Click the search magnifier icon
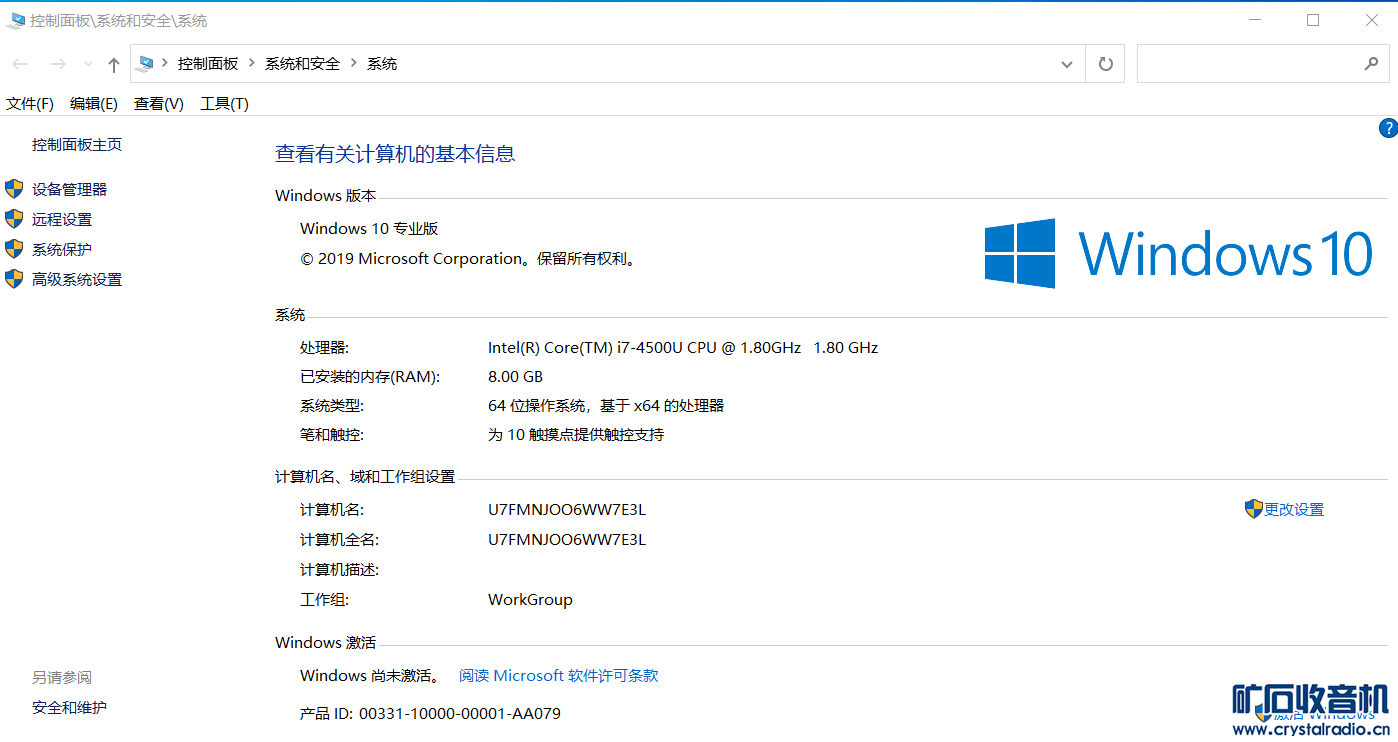The image size is (1398, 742). 1371,64
